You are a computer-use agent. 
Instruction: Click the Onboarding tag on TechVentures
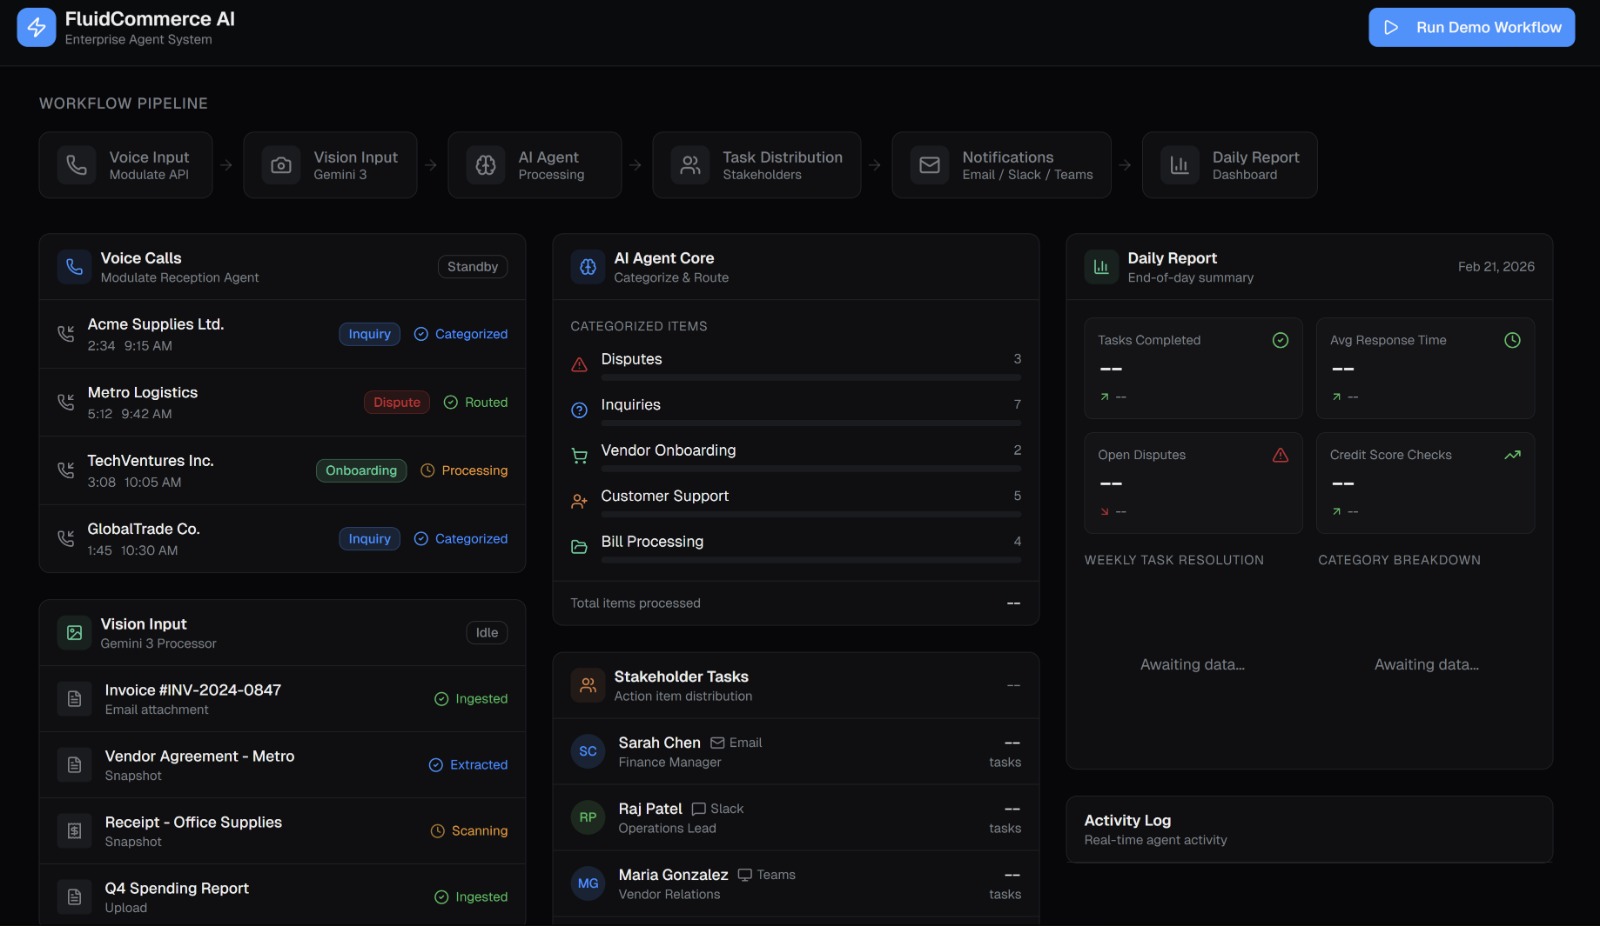pos(361,470)
